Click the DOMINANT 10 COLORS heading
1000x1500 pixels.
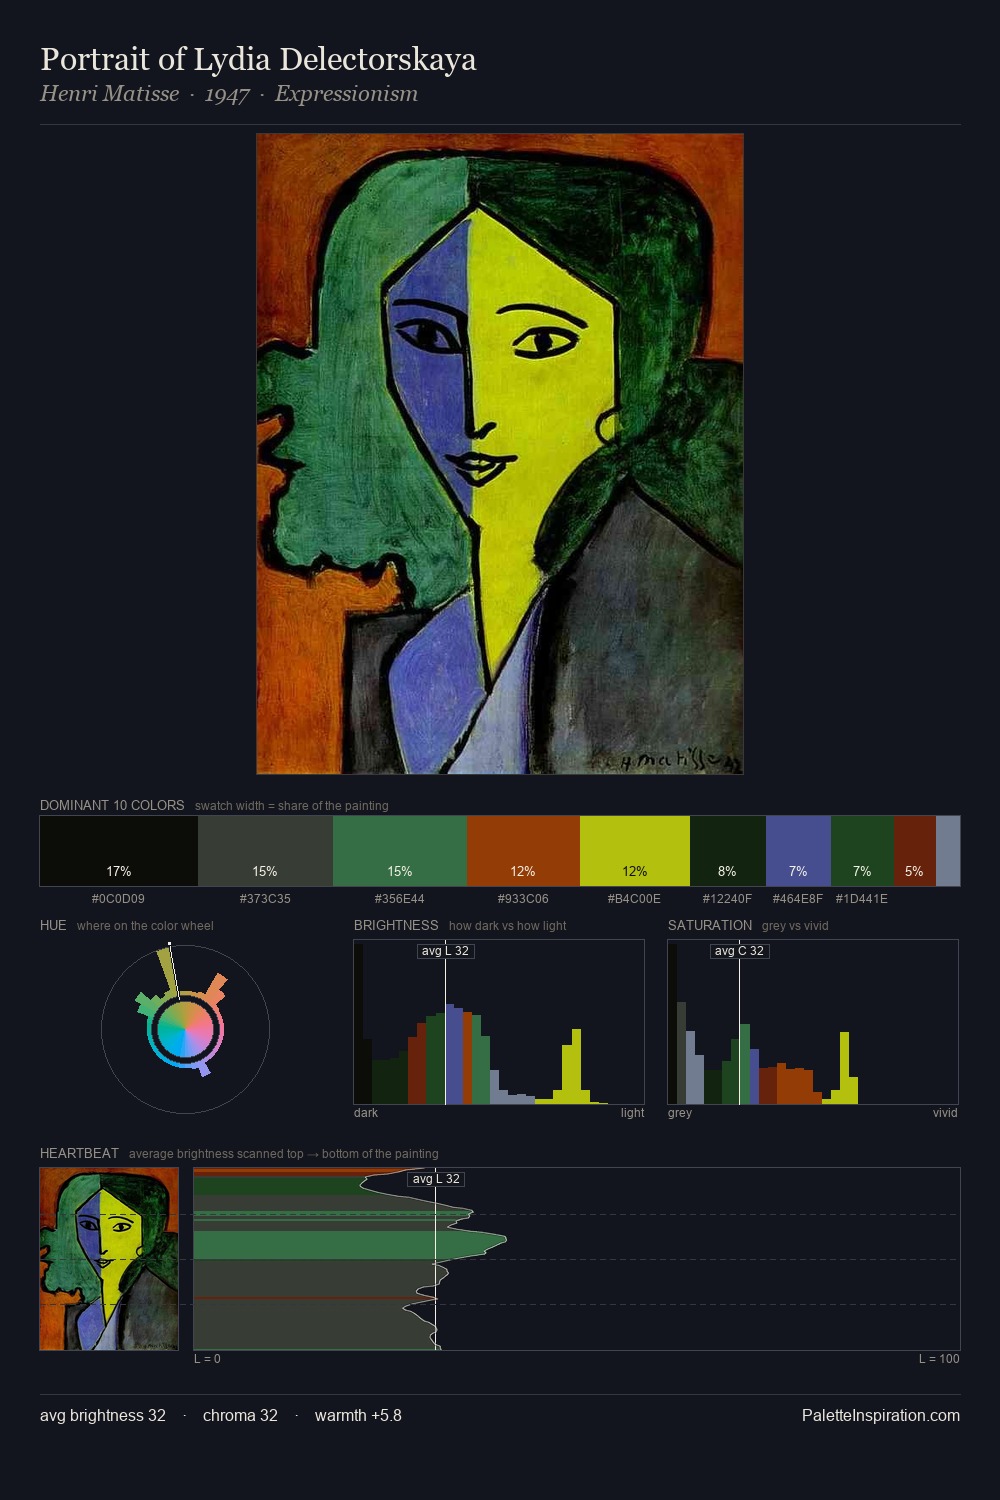tap(112, 805)
